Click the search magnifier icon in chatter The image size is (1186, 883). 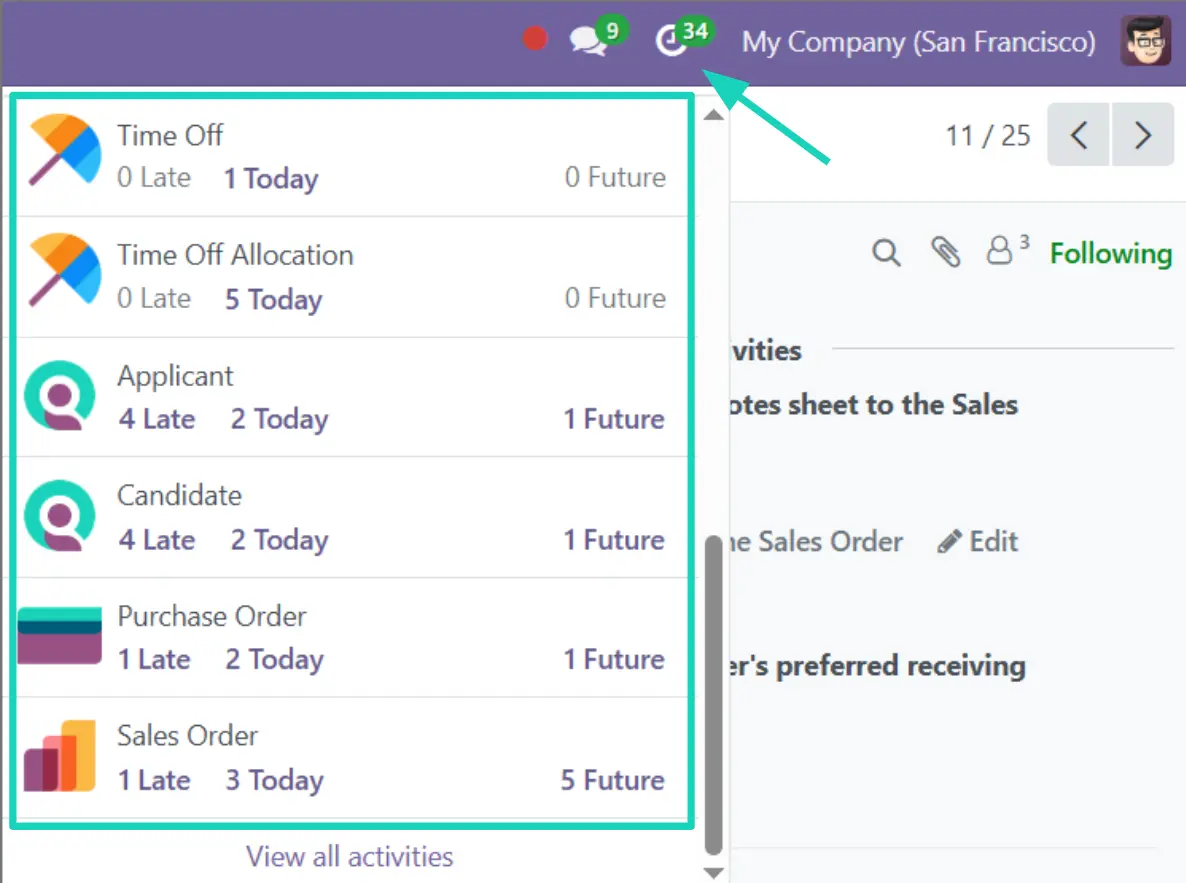click(x=886, y=253)
